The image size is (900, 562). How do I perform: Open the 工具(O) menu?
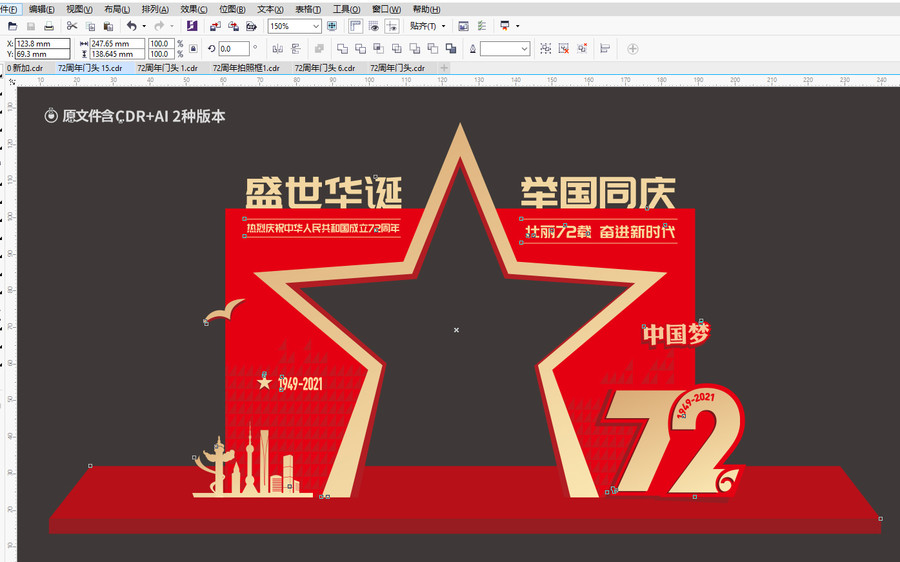(347, 9)
